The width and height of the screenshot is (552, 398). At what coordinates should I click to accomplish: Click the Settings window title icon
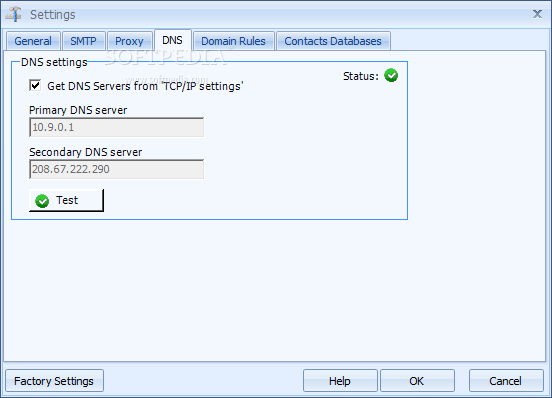pyautogui.click(x=14, y=14)
